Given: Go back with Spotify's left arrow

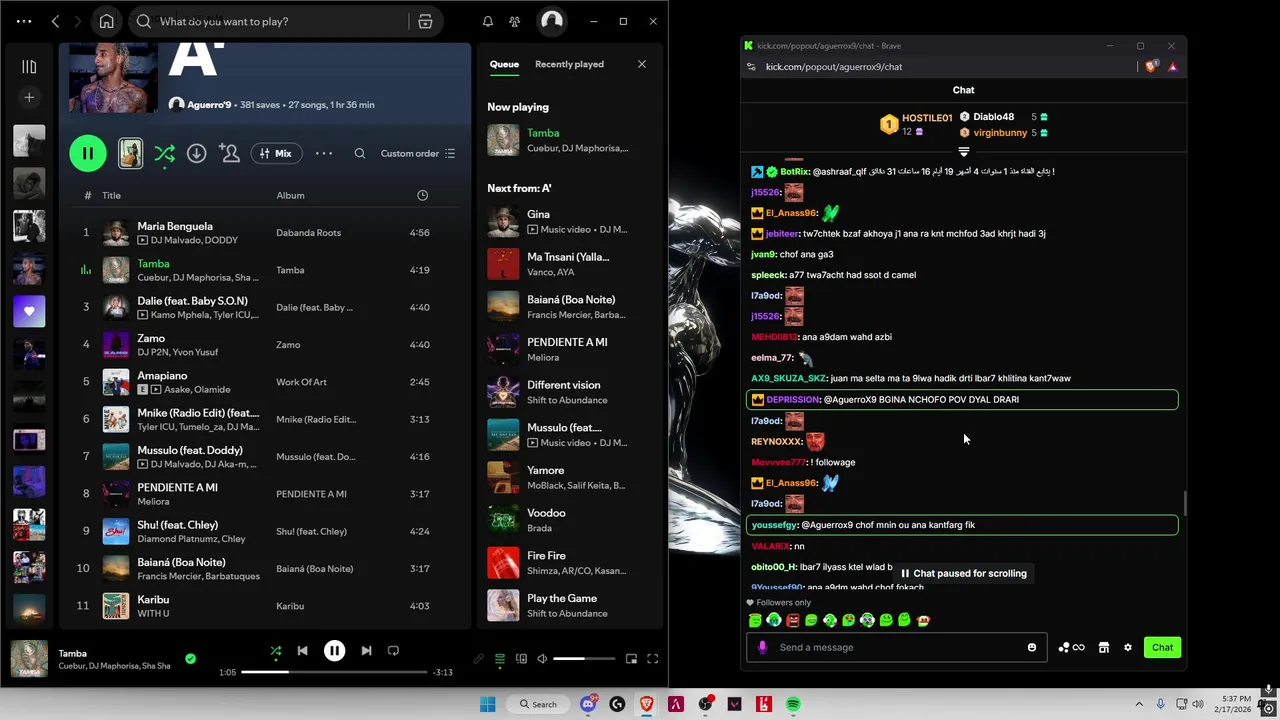Looking at the screenshot, I should 56,21.
